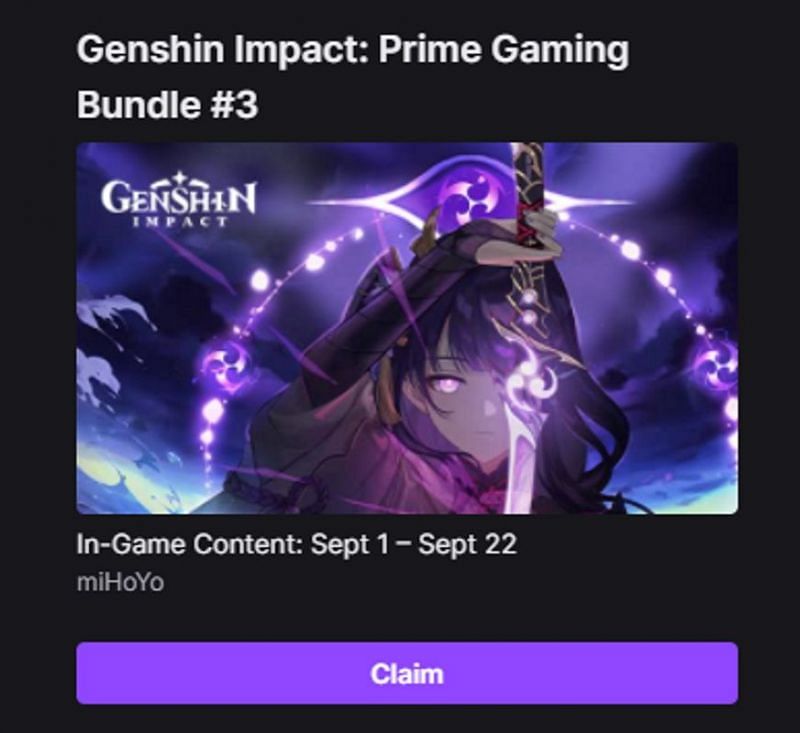Viewport: 800px width, 733px height.
Task: Click the Genshin Impact logo on the banner
Action: [178, 201]
